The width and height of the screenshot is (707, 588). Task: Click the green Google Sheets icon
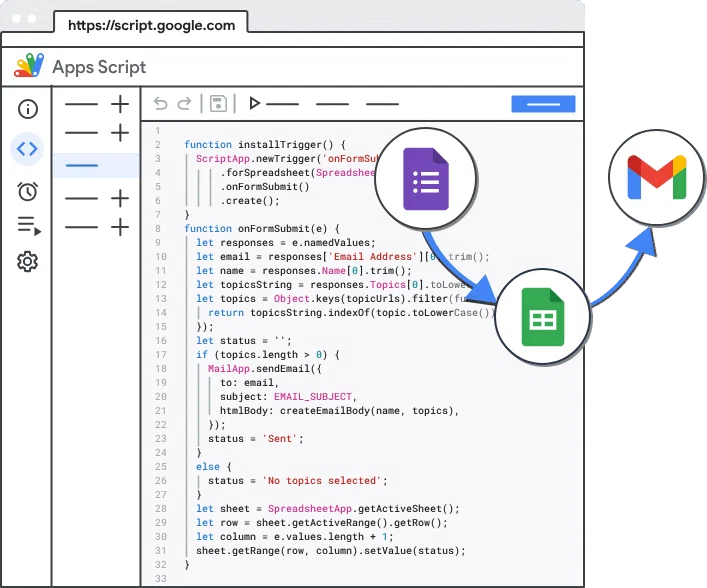point(543,317)
